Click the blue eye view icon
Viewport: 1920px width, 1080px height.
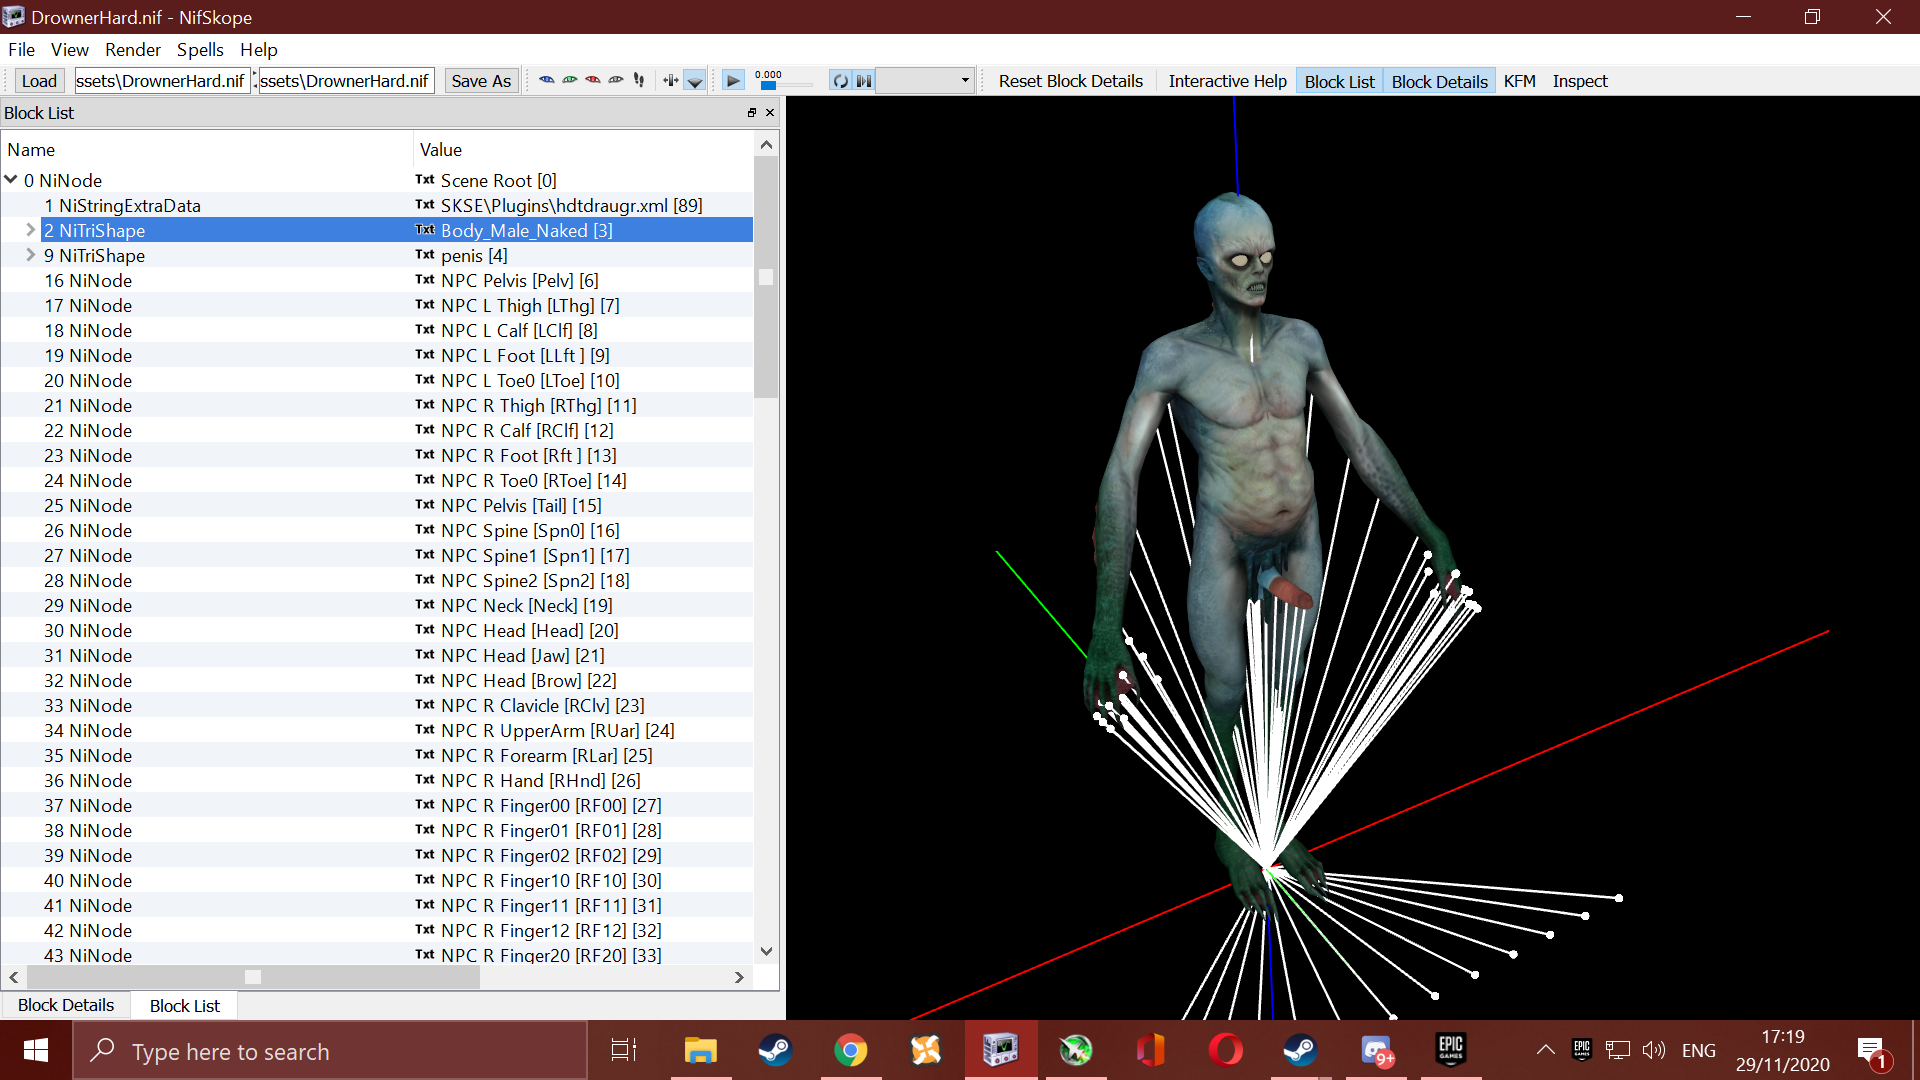coord(546,81)
